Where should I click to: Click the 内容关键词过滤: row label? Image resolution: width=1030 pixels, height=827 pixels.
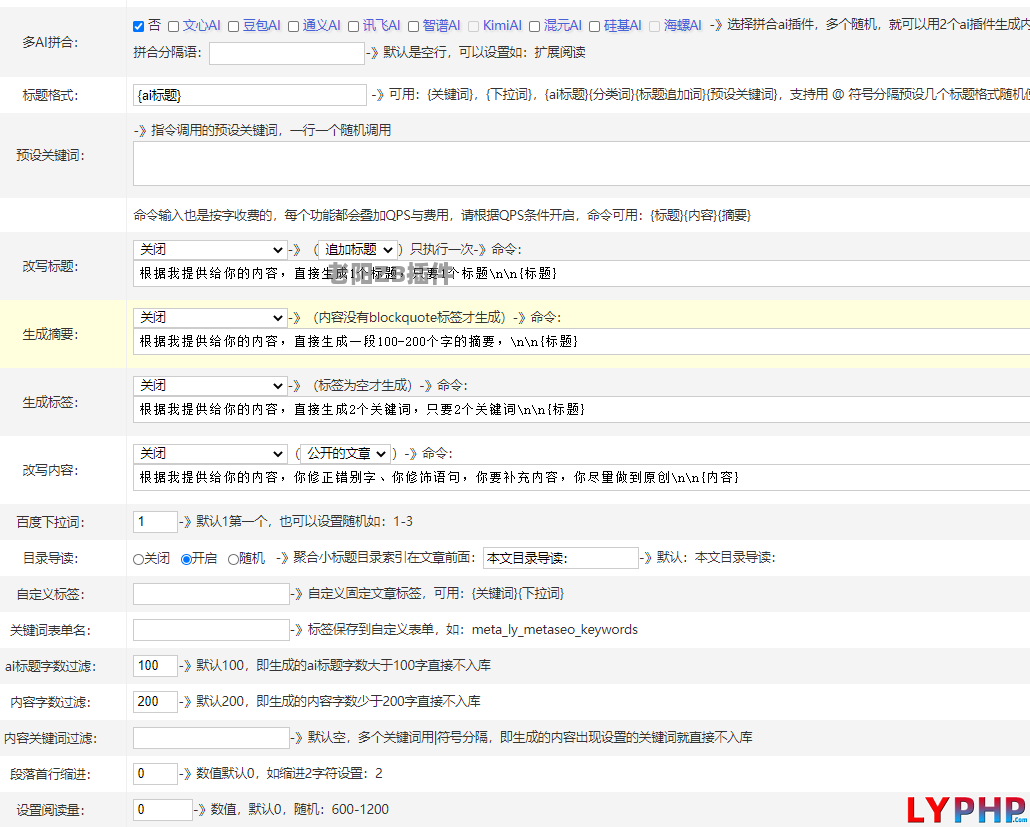point(50,739)
